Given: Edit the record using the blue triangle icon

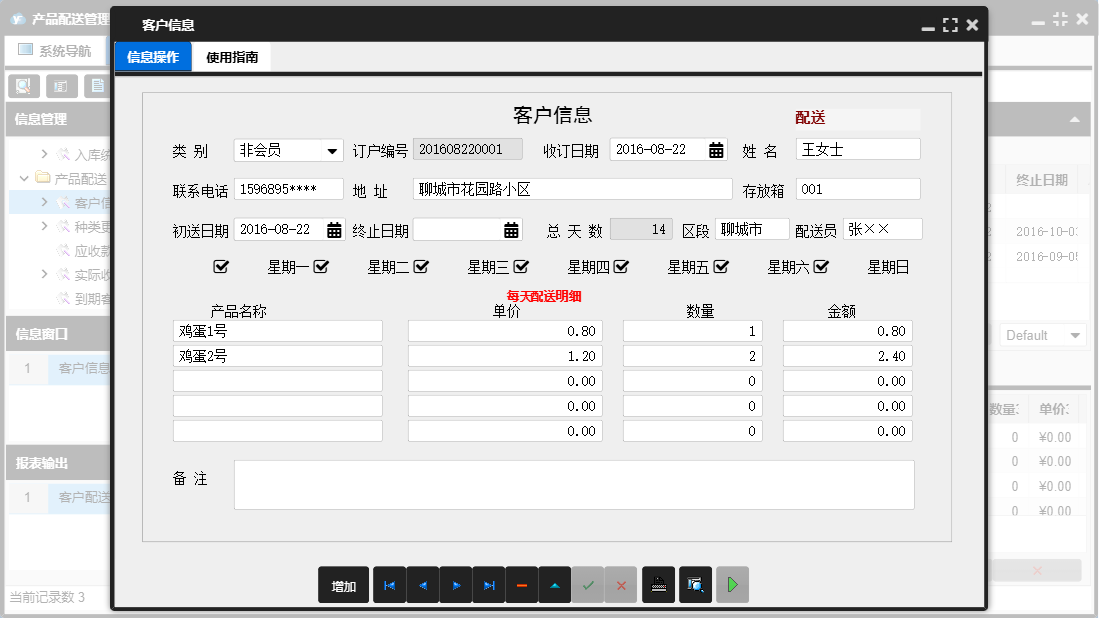Looking at the screenshot, I should [x=555, y=585].
